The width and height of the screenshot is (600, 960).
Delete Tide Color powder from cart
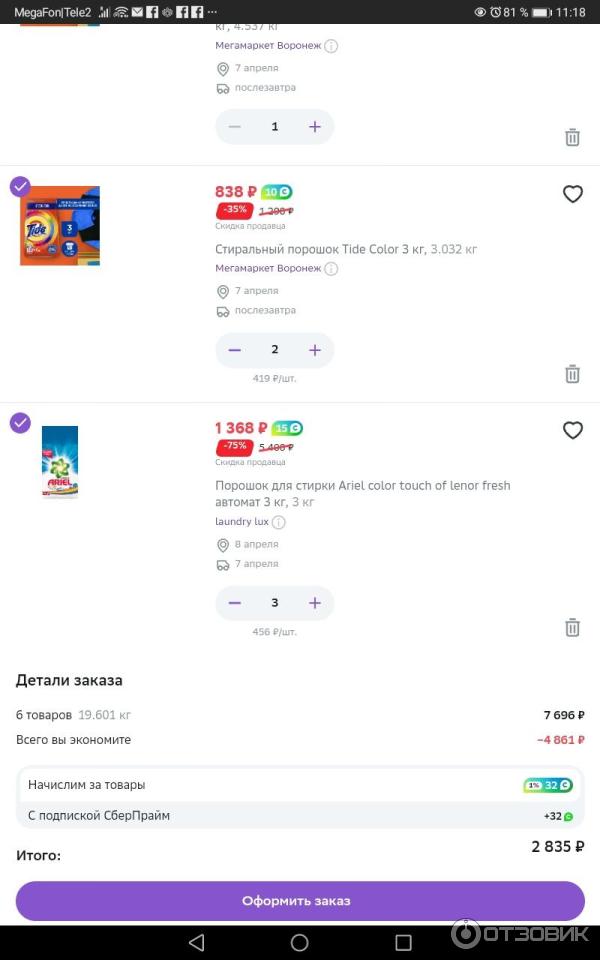pos(572,374)
